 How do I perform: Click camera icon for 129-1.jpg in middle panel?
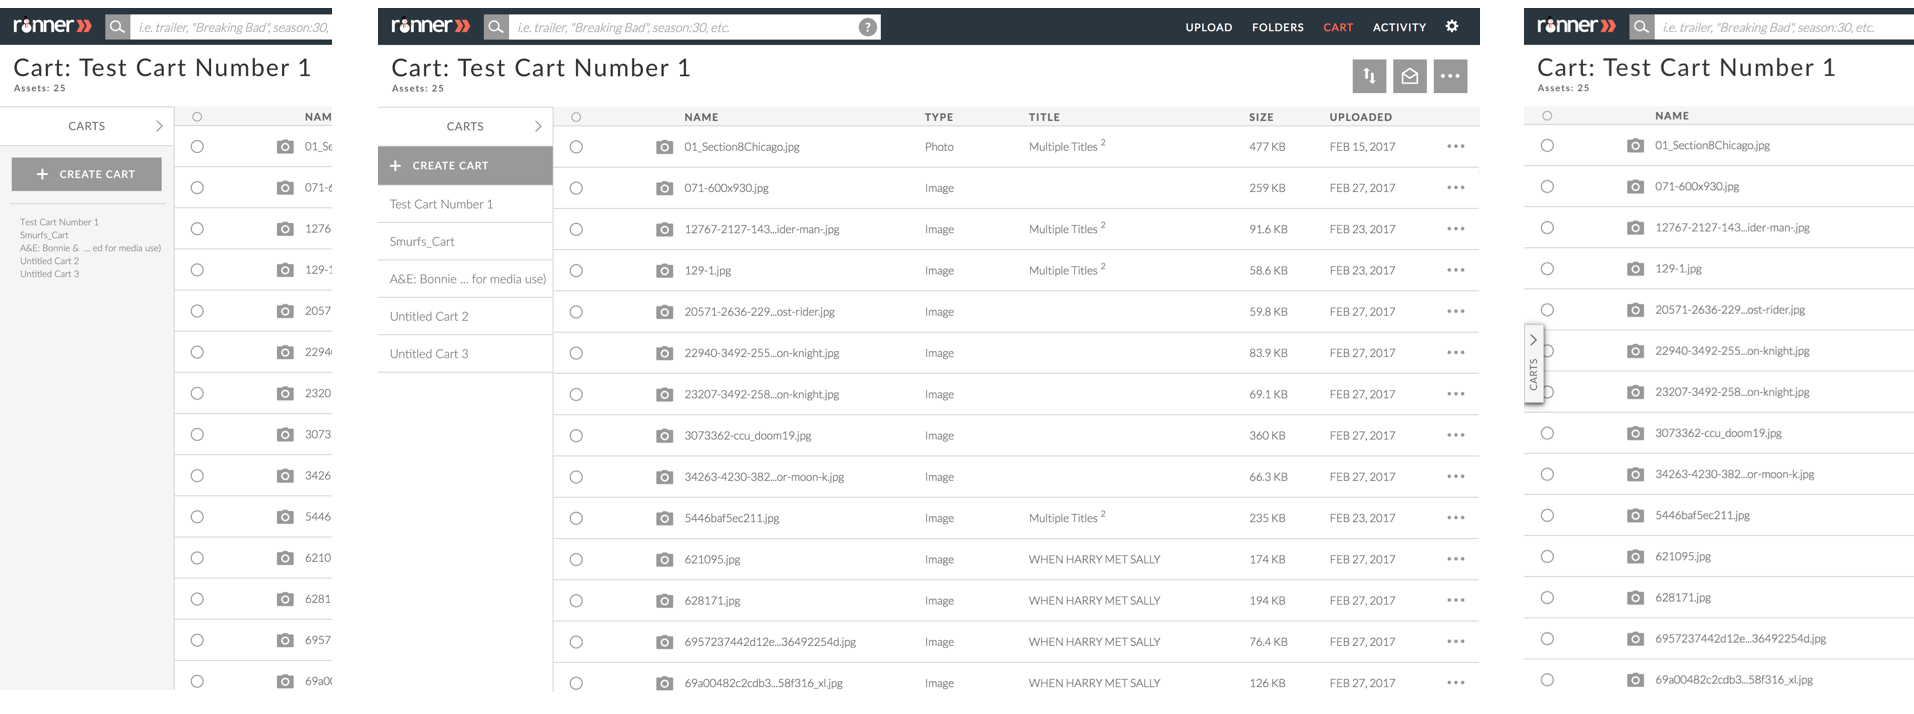pyautogui.click(x=664, y=271)
